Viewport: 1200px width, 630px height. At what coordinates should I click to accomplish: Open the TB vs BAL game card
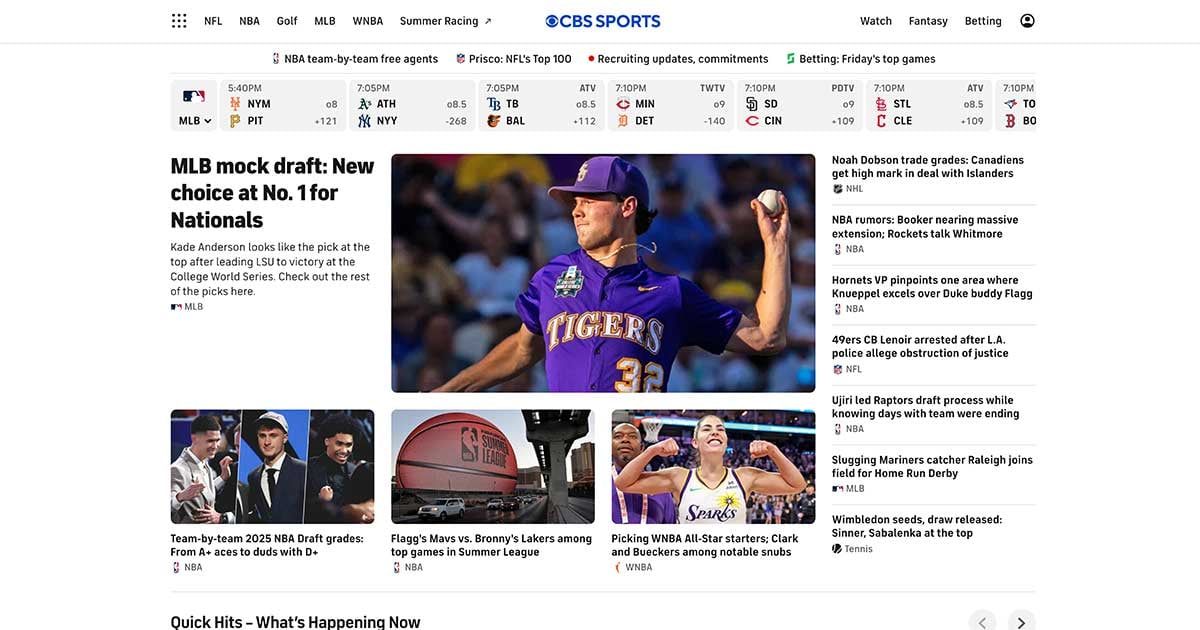(541, 105)
